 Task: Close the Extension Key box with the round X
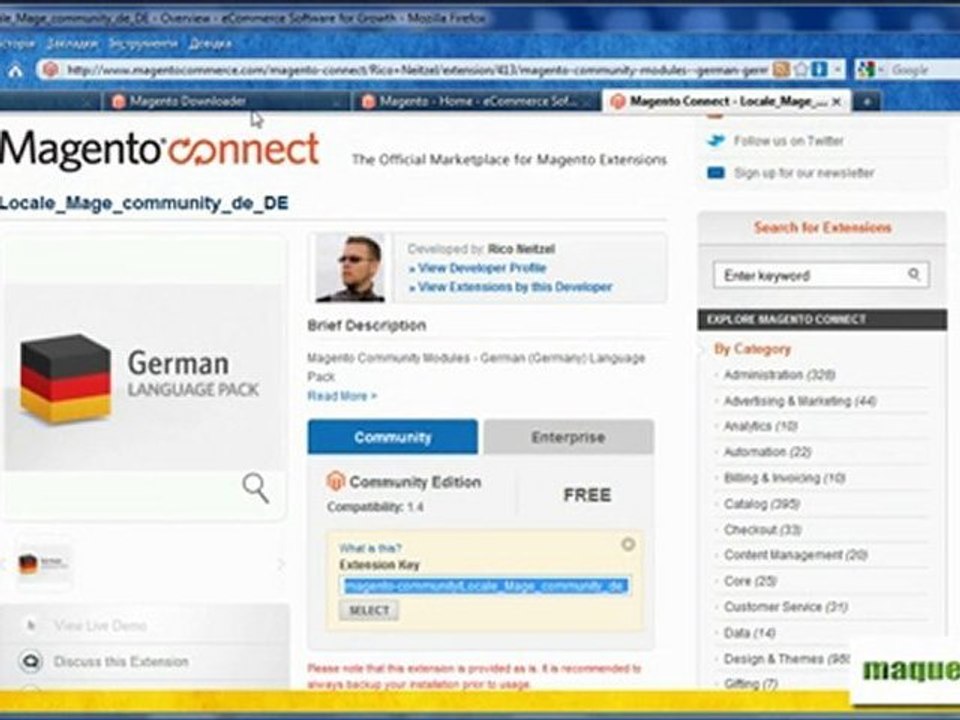tap(628, 544)
